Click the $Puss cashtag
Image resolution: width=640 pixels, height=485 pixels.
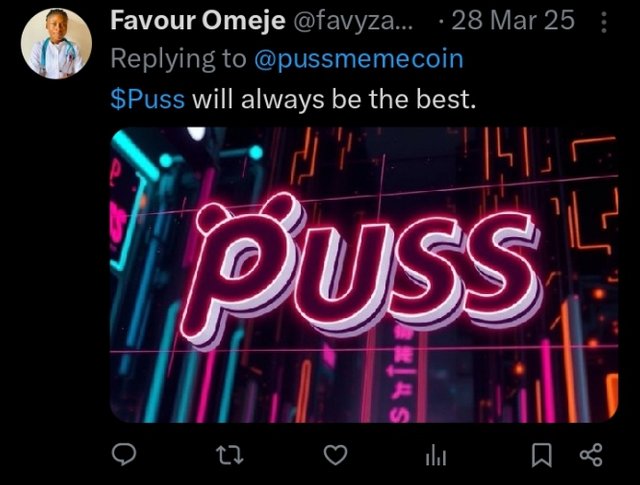point(147,99)
